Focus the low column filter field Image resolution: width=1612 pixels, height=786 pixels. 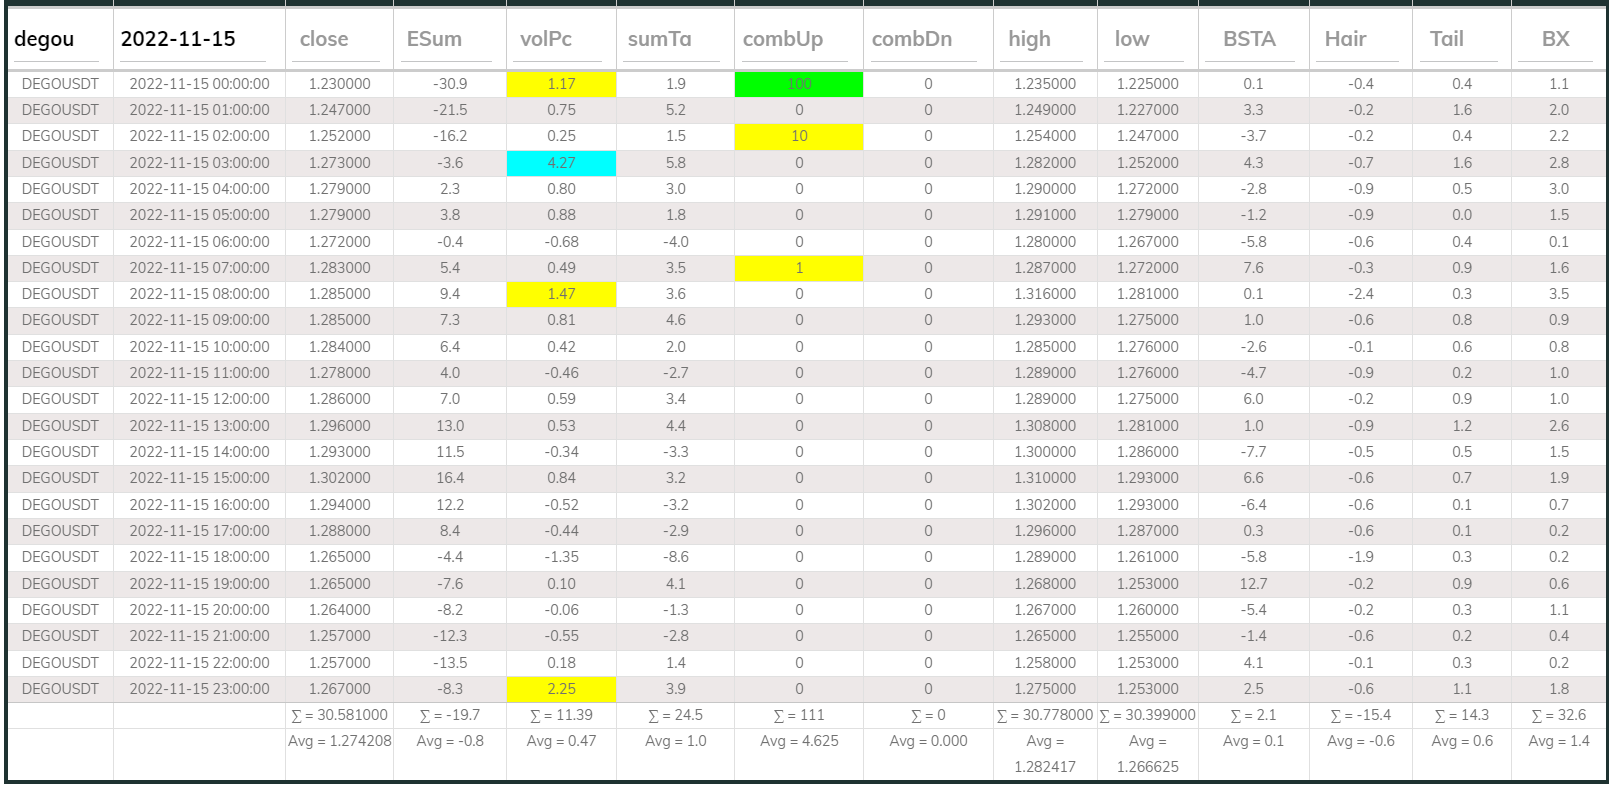tap(1147, 40)
